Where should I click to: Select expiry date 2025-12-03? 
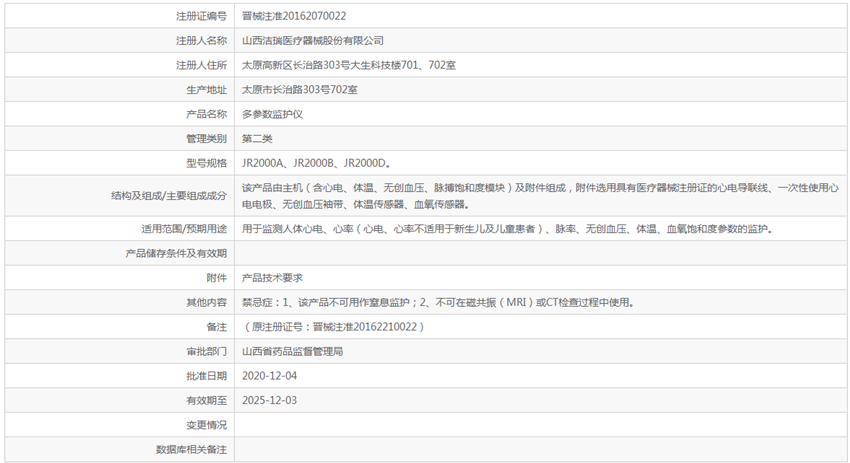[x=269, y=400]
